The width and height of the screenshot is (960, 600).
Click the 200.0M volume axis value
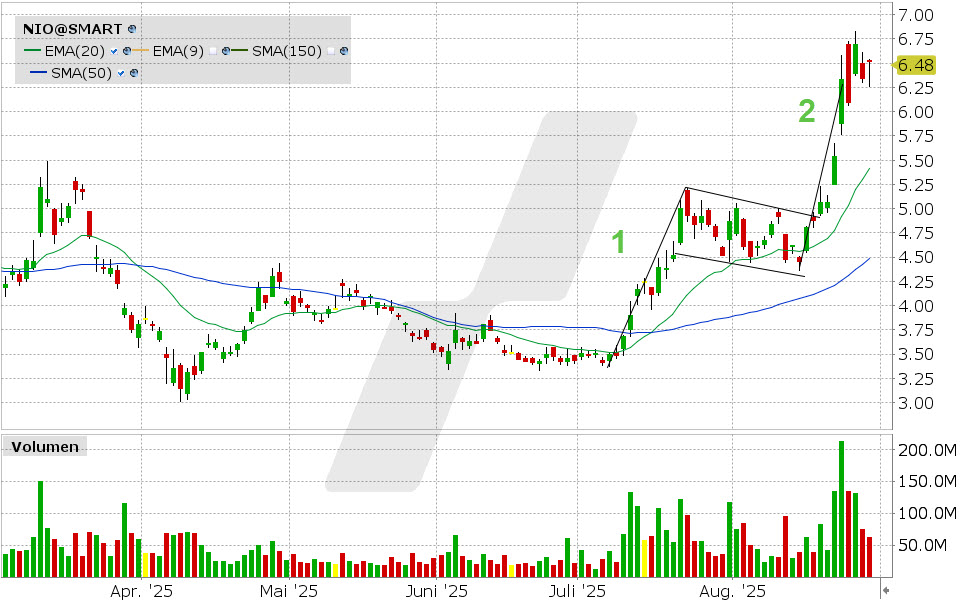(927, 451)
